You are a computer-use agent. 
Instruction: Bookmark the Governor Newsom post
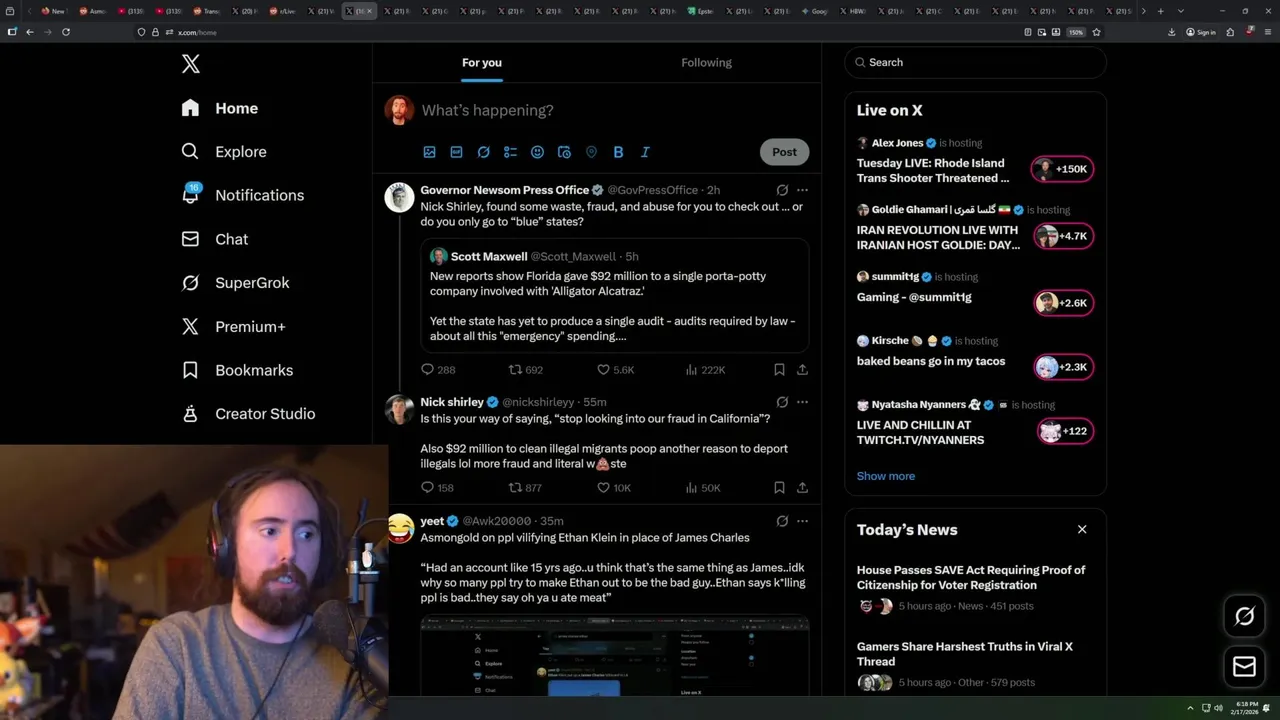pos(779,370)
